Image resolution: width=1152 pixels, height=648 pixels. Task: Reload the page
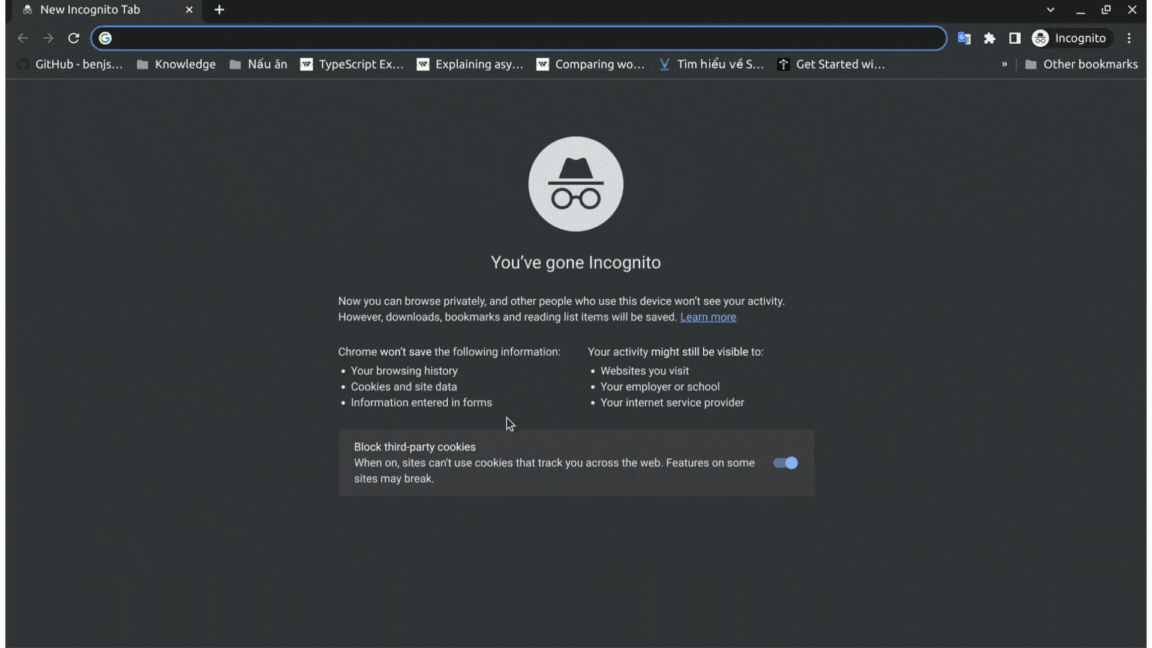click(x=73, y=38)
